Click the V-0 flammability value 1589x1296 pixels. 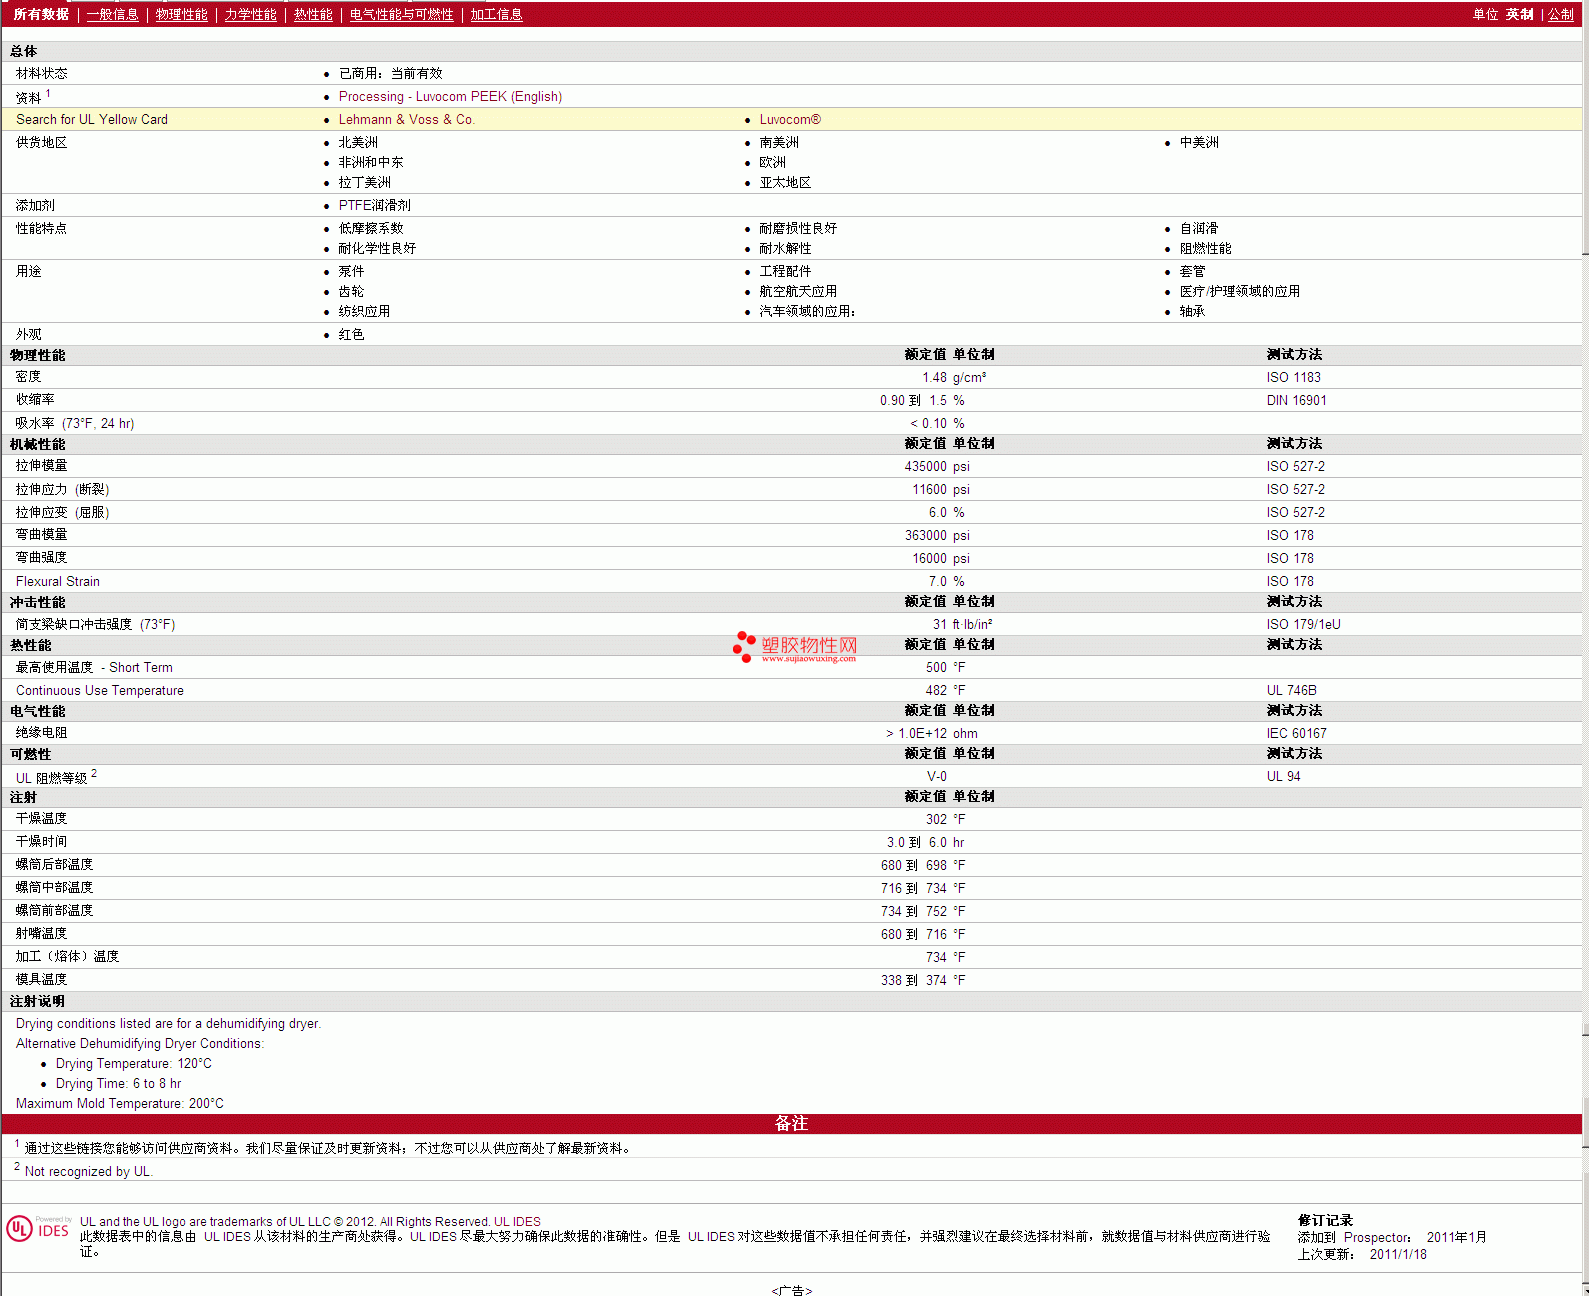click(x=936, y=776)
